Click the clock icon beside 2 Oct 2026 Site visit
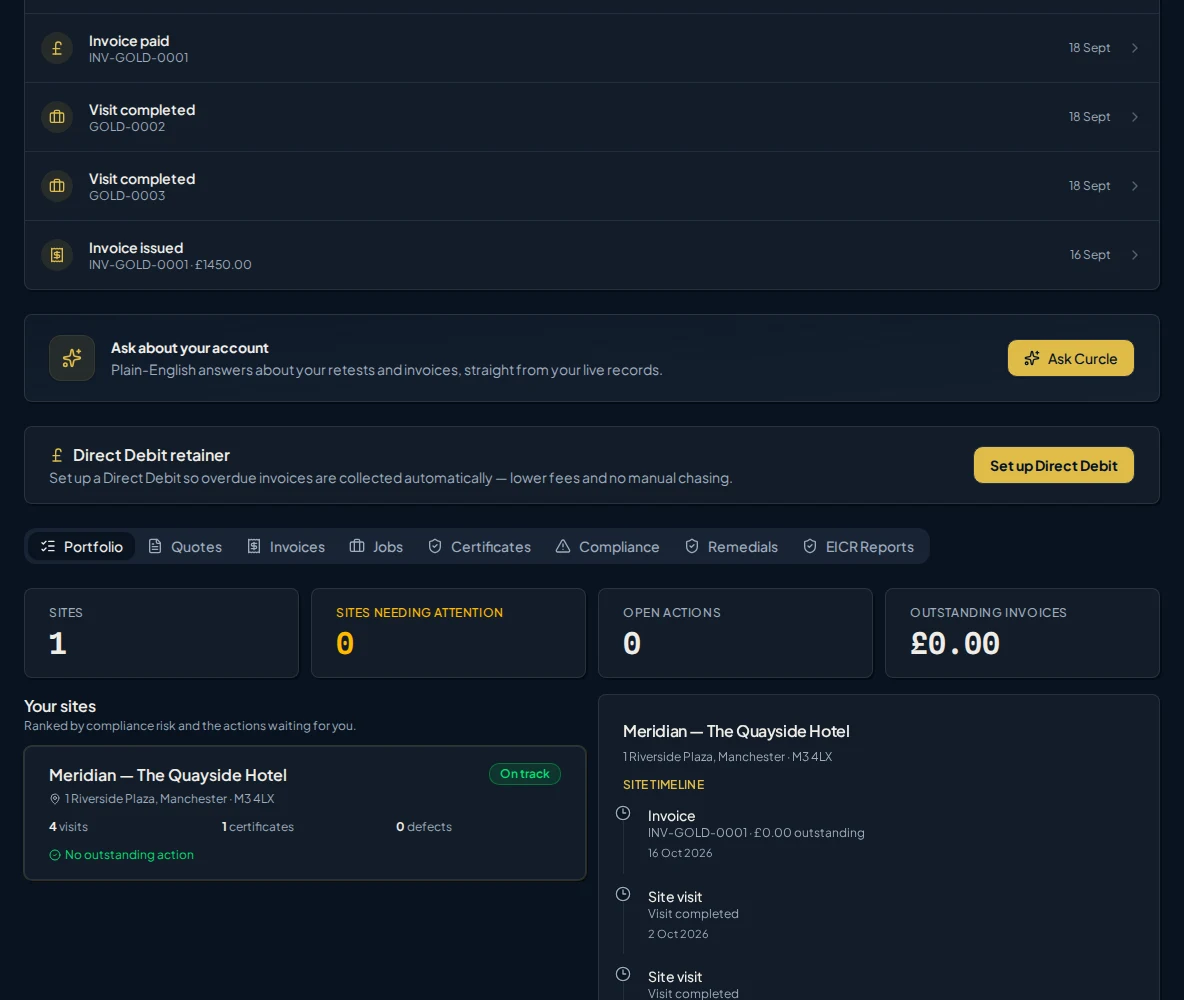 (623, 894)
